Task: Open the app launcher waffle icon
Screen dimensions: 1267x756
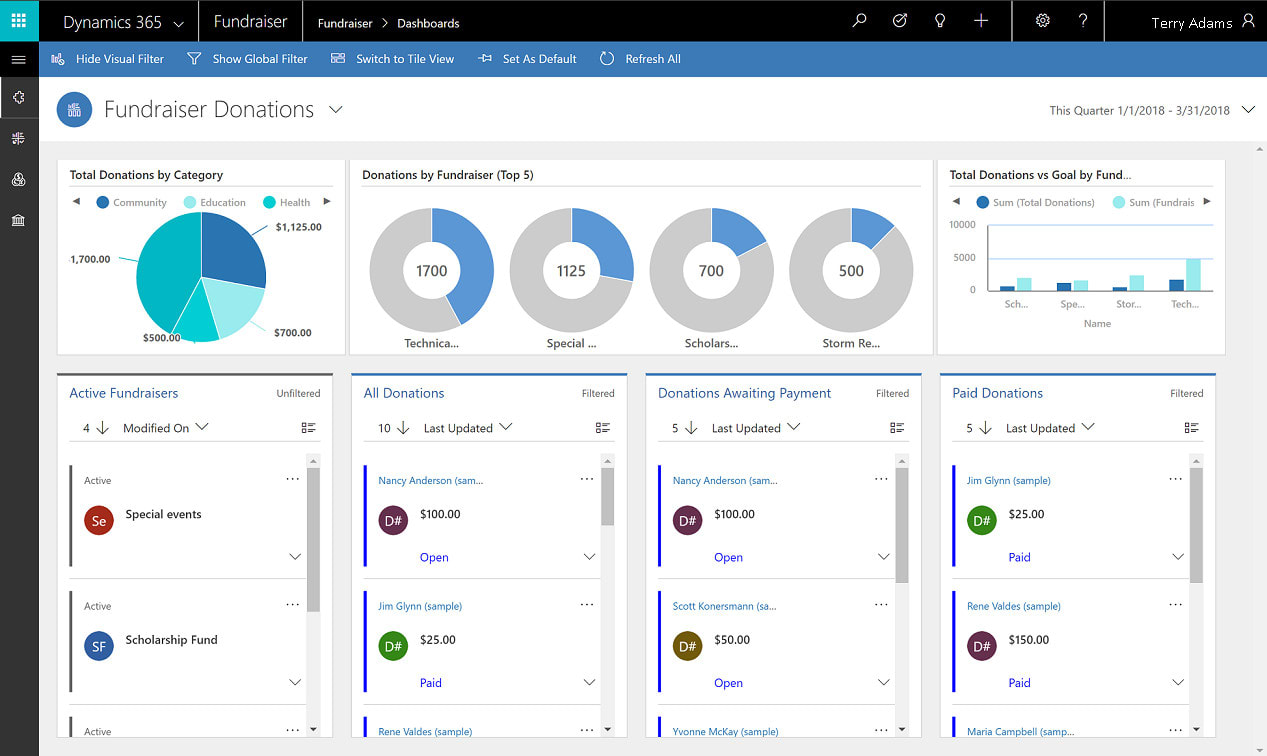Action: coord(19,21)
